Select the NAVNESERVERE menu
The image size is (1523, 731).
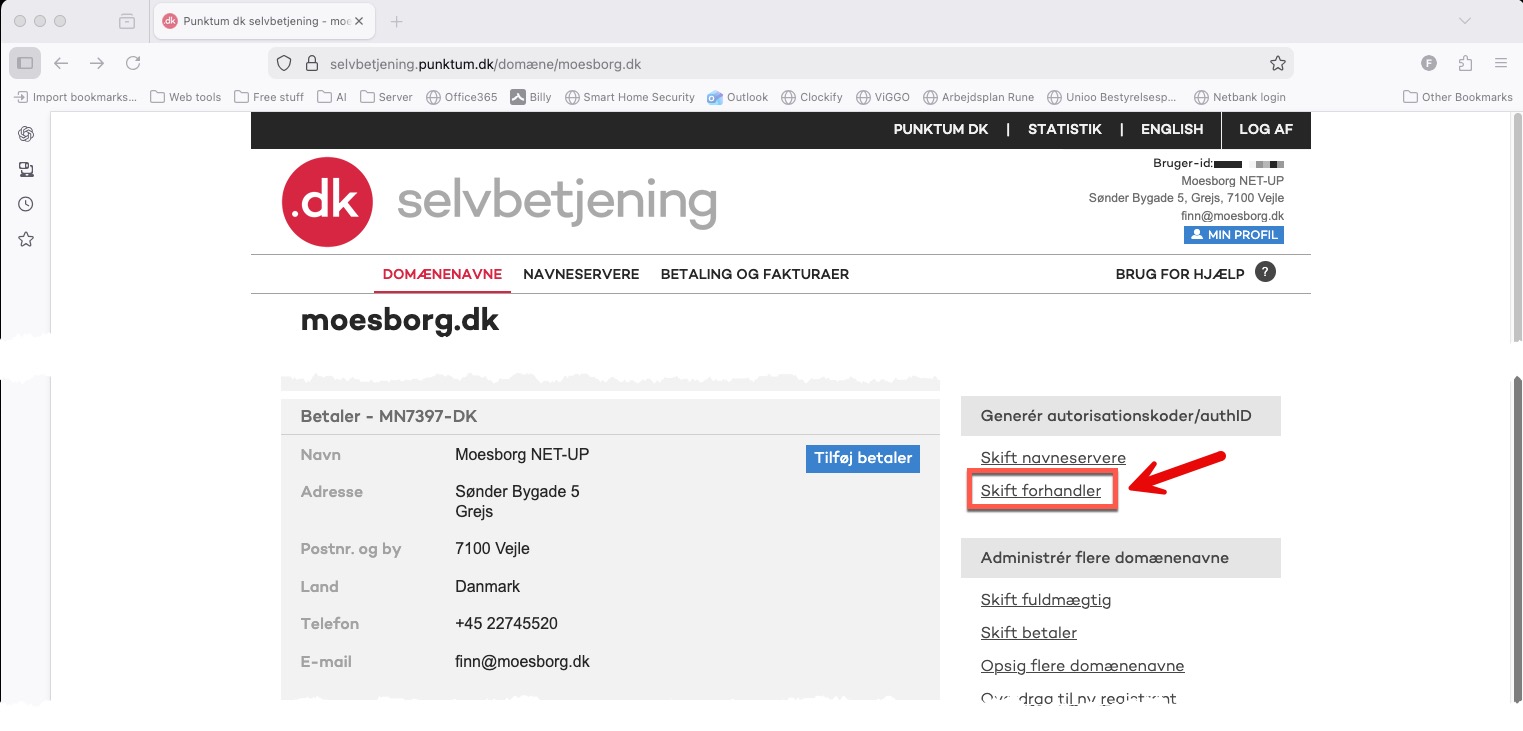[581, 274]
